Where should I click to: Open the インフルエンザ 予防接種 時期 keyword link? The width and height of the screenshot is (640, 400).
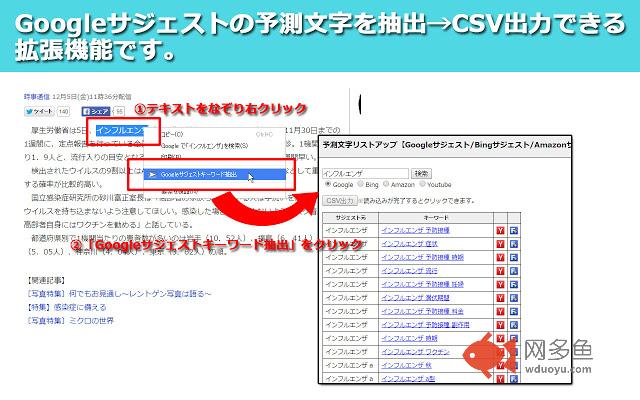point(422,258)
